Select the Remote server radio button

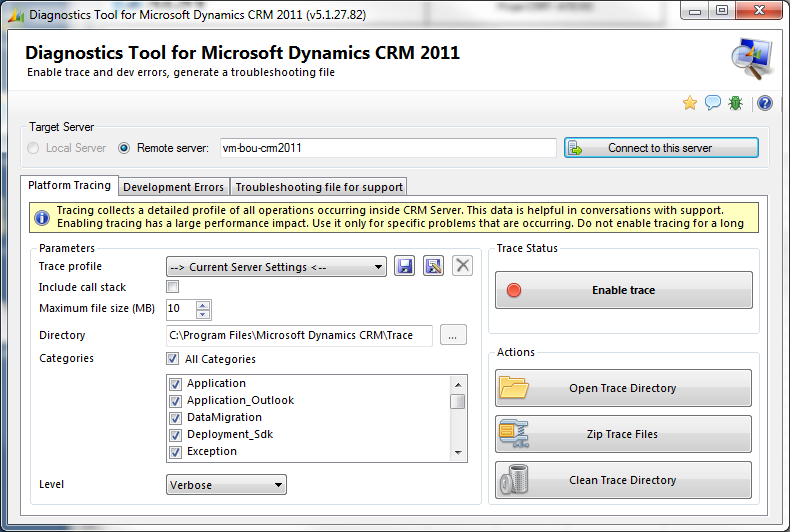tap(123, 148)
